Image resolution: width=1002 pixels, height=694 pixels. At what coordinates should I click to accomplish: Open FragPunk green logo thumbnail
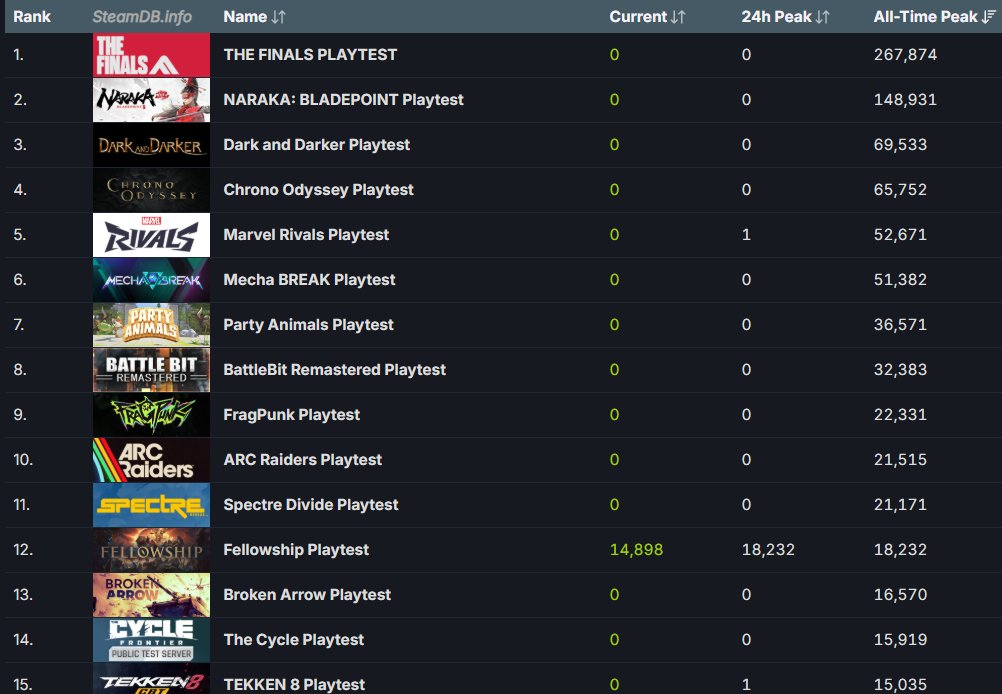tap(151, 415)
